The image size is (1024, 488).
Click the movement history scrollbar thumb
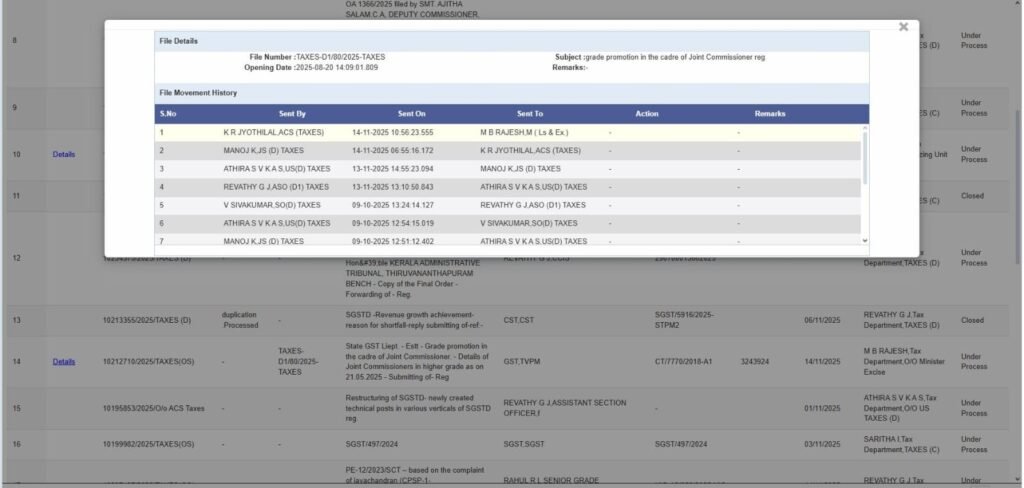[x=865, y=155]
